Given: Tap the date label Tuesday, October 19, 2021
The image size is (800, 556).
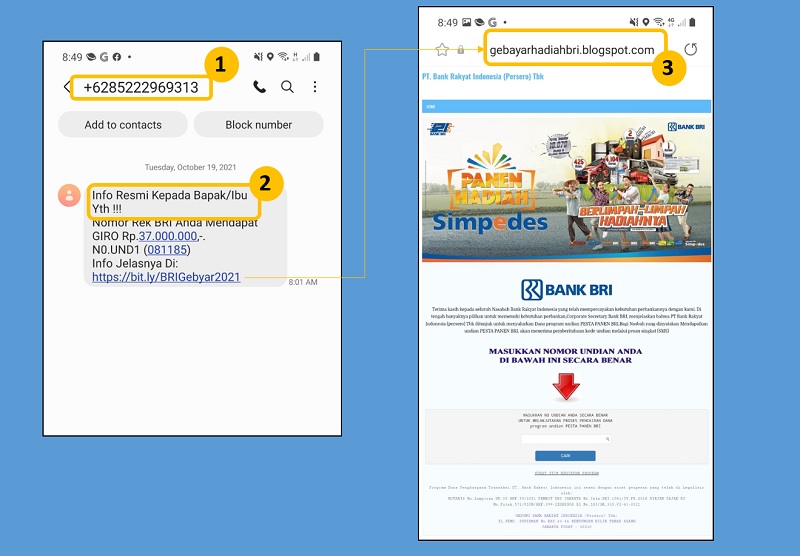Looking at the screenshot, I should click(190, 167).
